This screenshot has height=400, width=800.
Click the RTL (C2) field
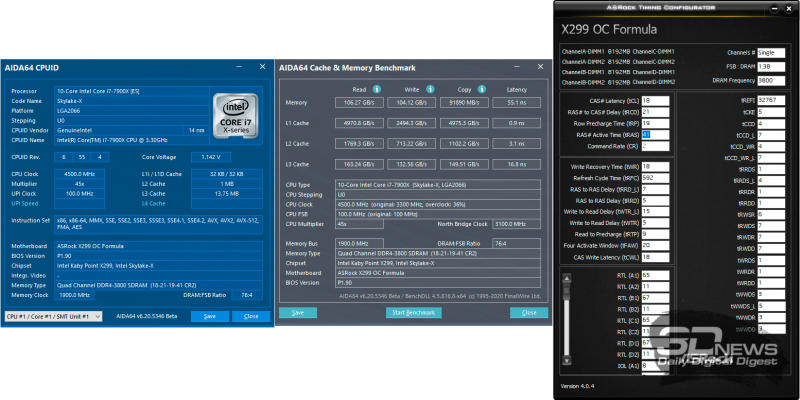pos(655,332)
